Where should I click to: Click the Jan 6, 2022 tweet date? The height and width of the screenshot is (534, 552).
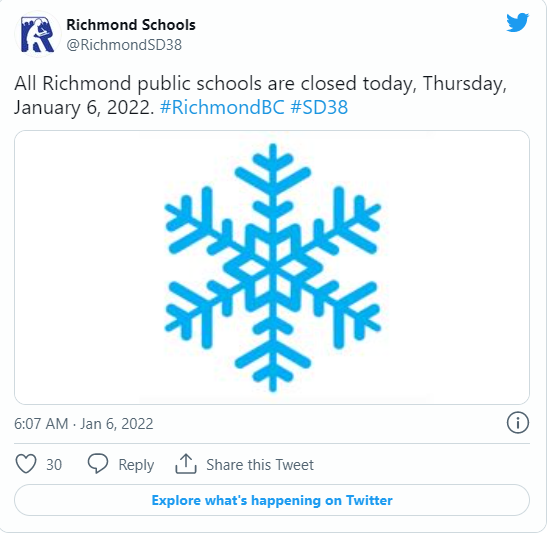[x=117, y=424]
